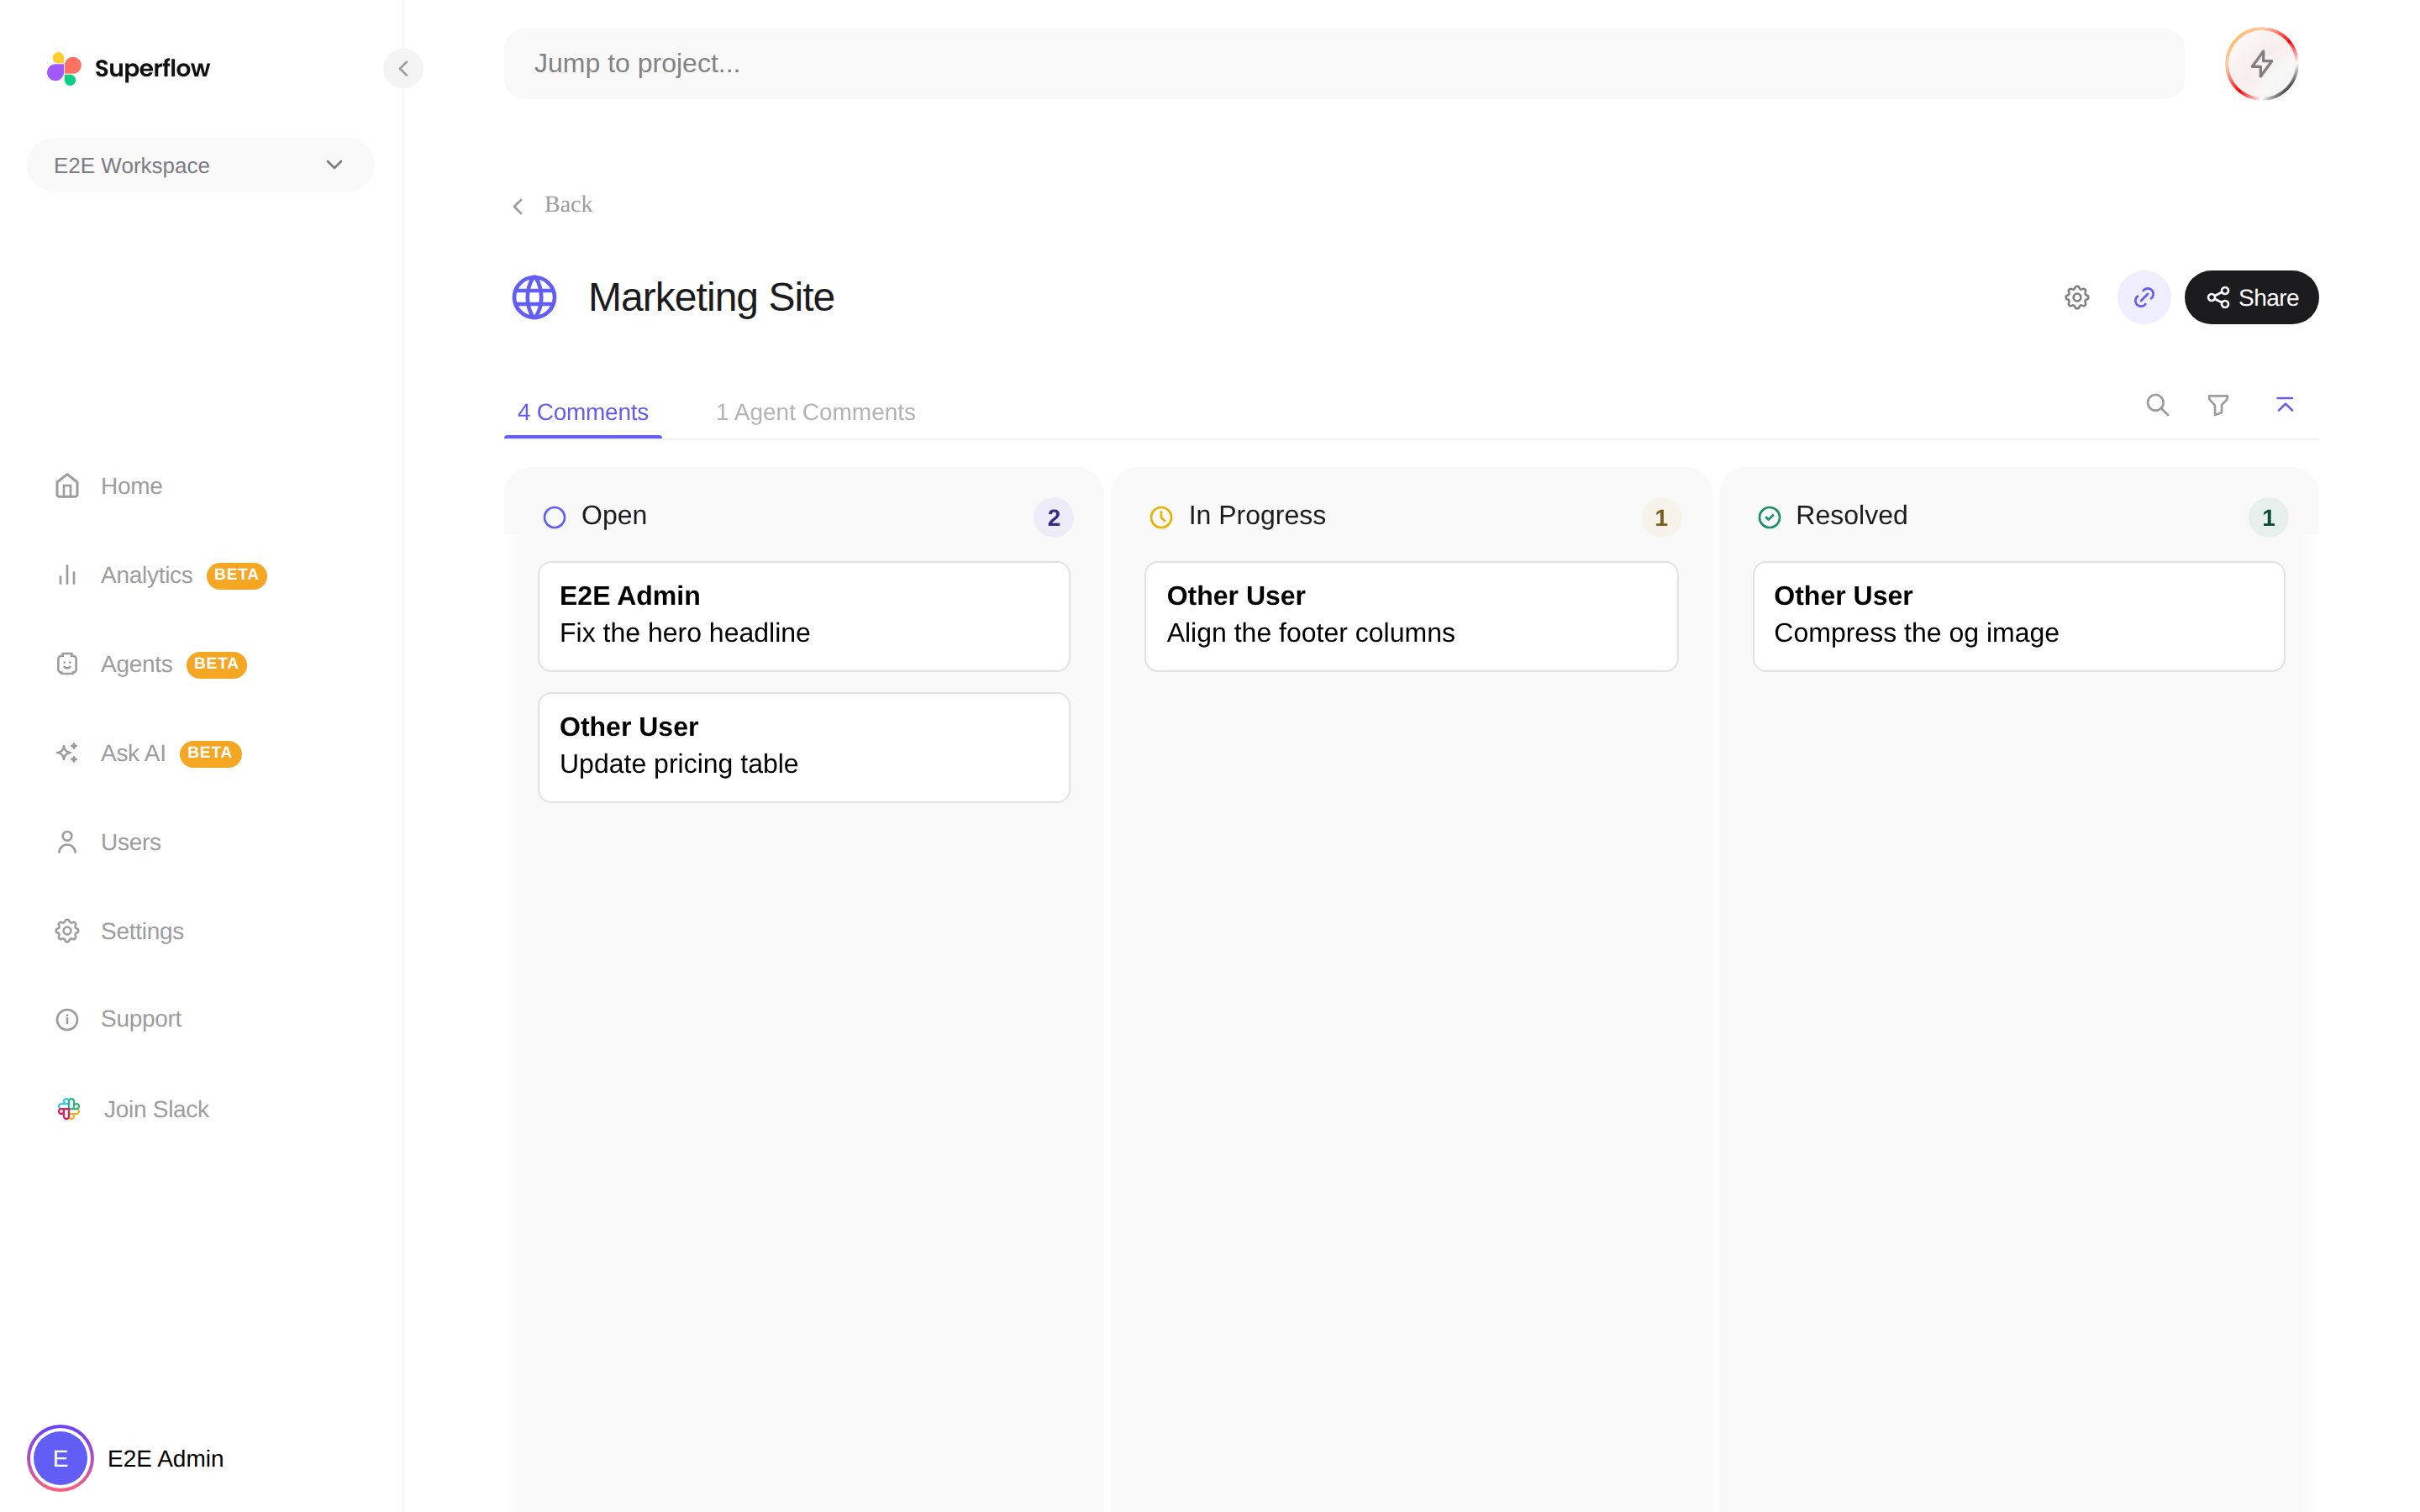This screenshot has height=1512, width=2420.
Task: Collapse the sidebar with chevron button
Action: click(403, 68)
